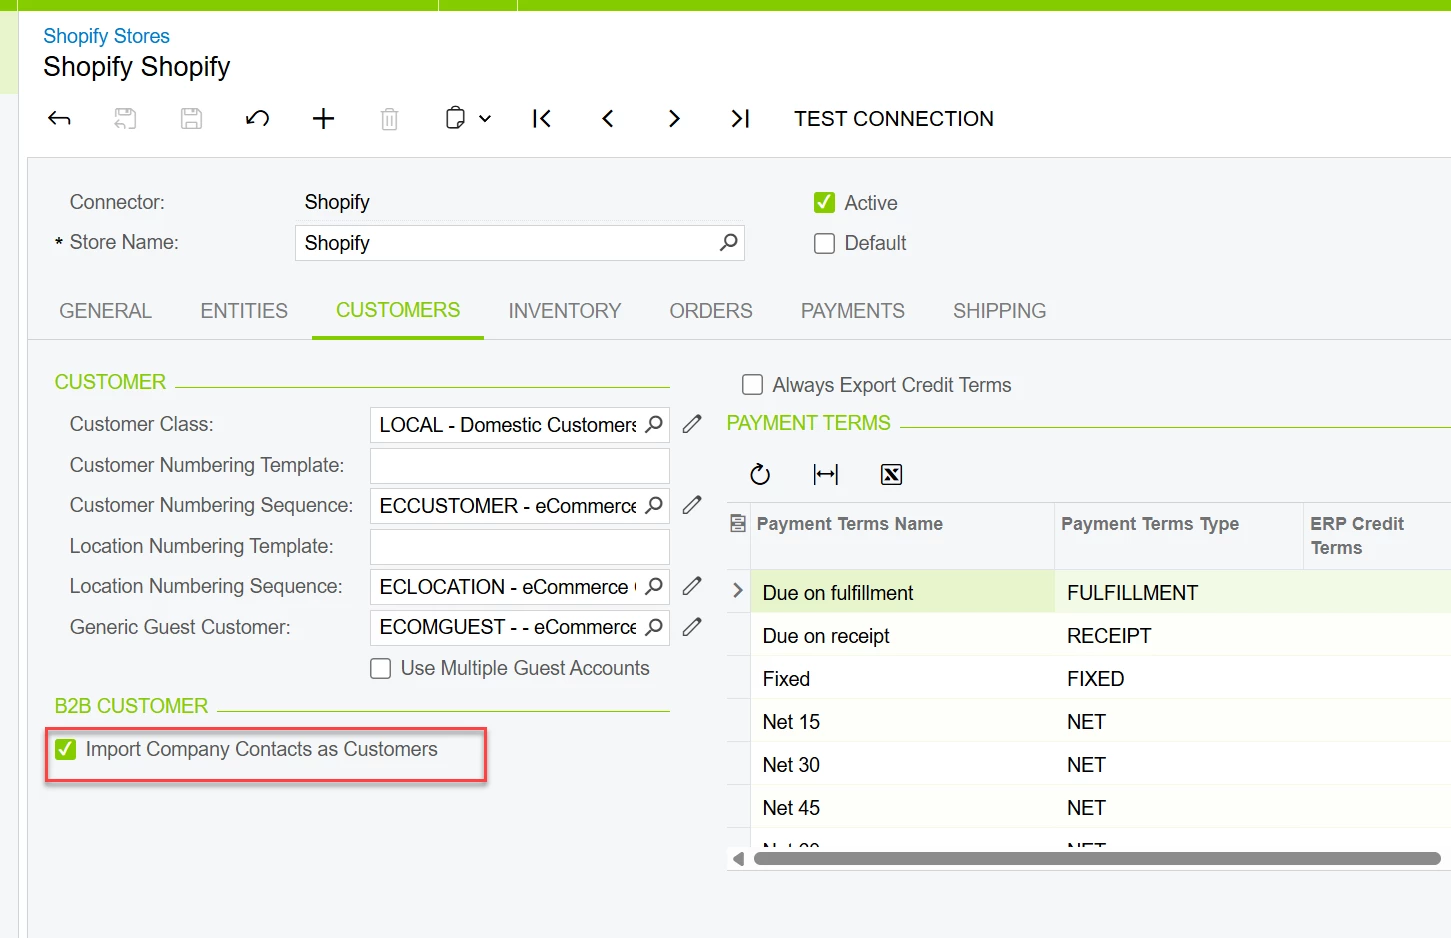Go to previous record icon
Image resolution: width=1451 pixels, height=938 pixels.
(x=608, y=119)
